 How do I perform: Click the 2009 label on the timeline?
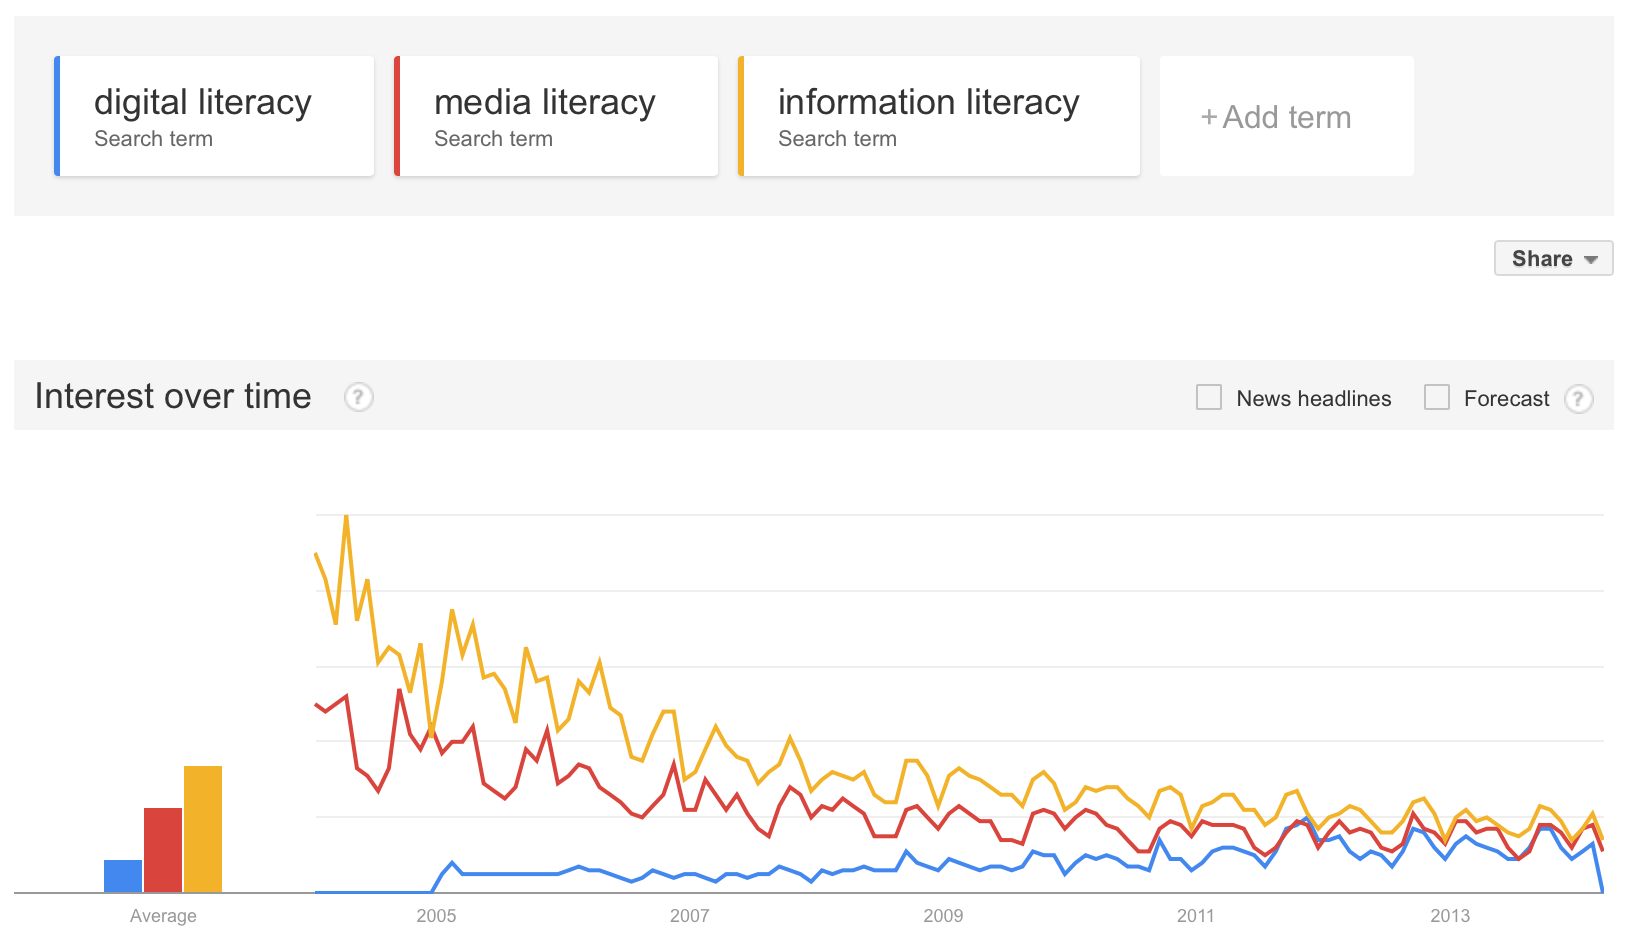pyautogui.click(x=943, y=916)
